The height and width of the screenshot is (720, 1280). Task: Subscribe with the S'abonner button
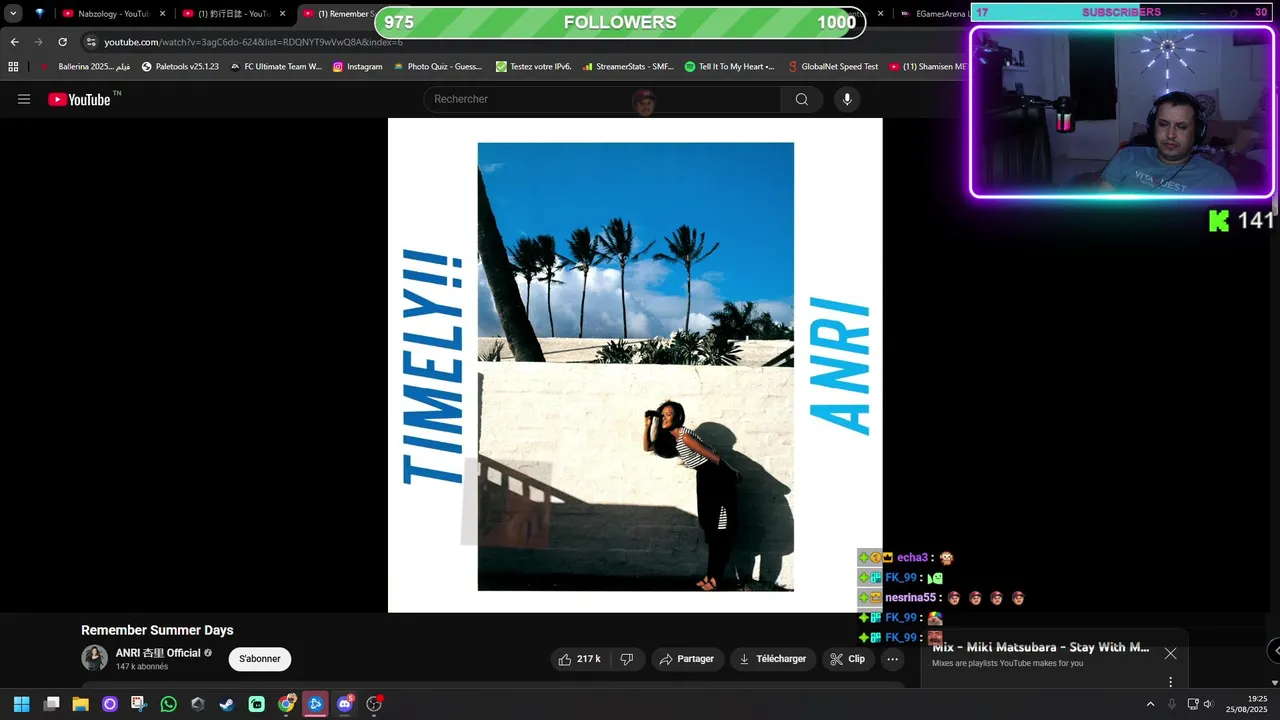coord(260,659)
